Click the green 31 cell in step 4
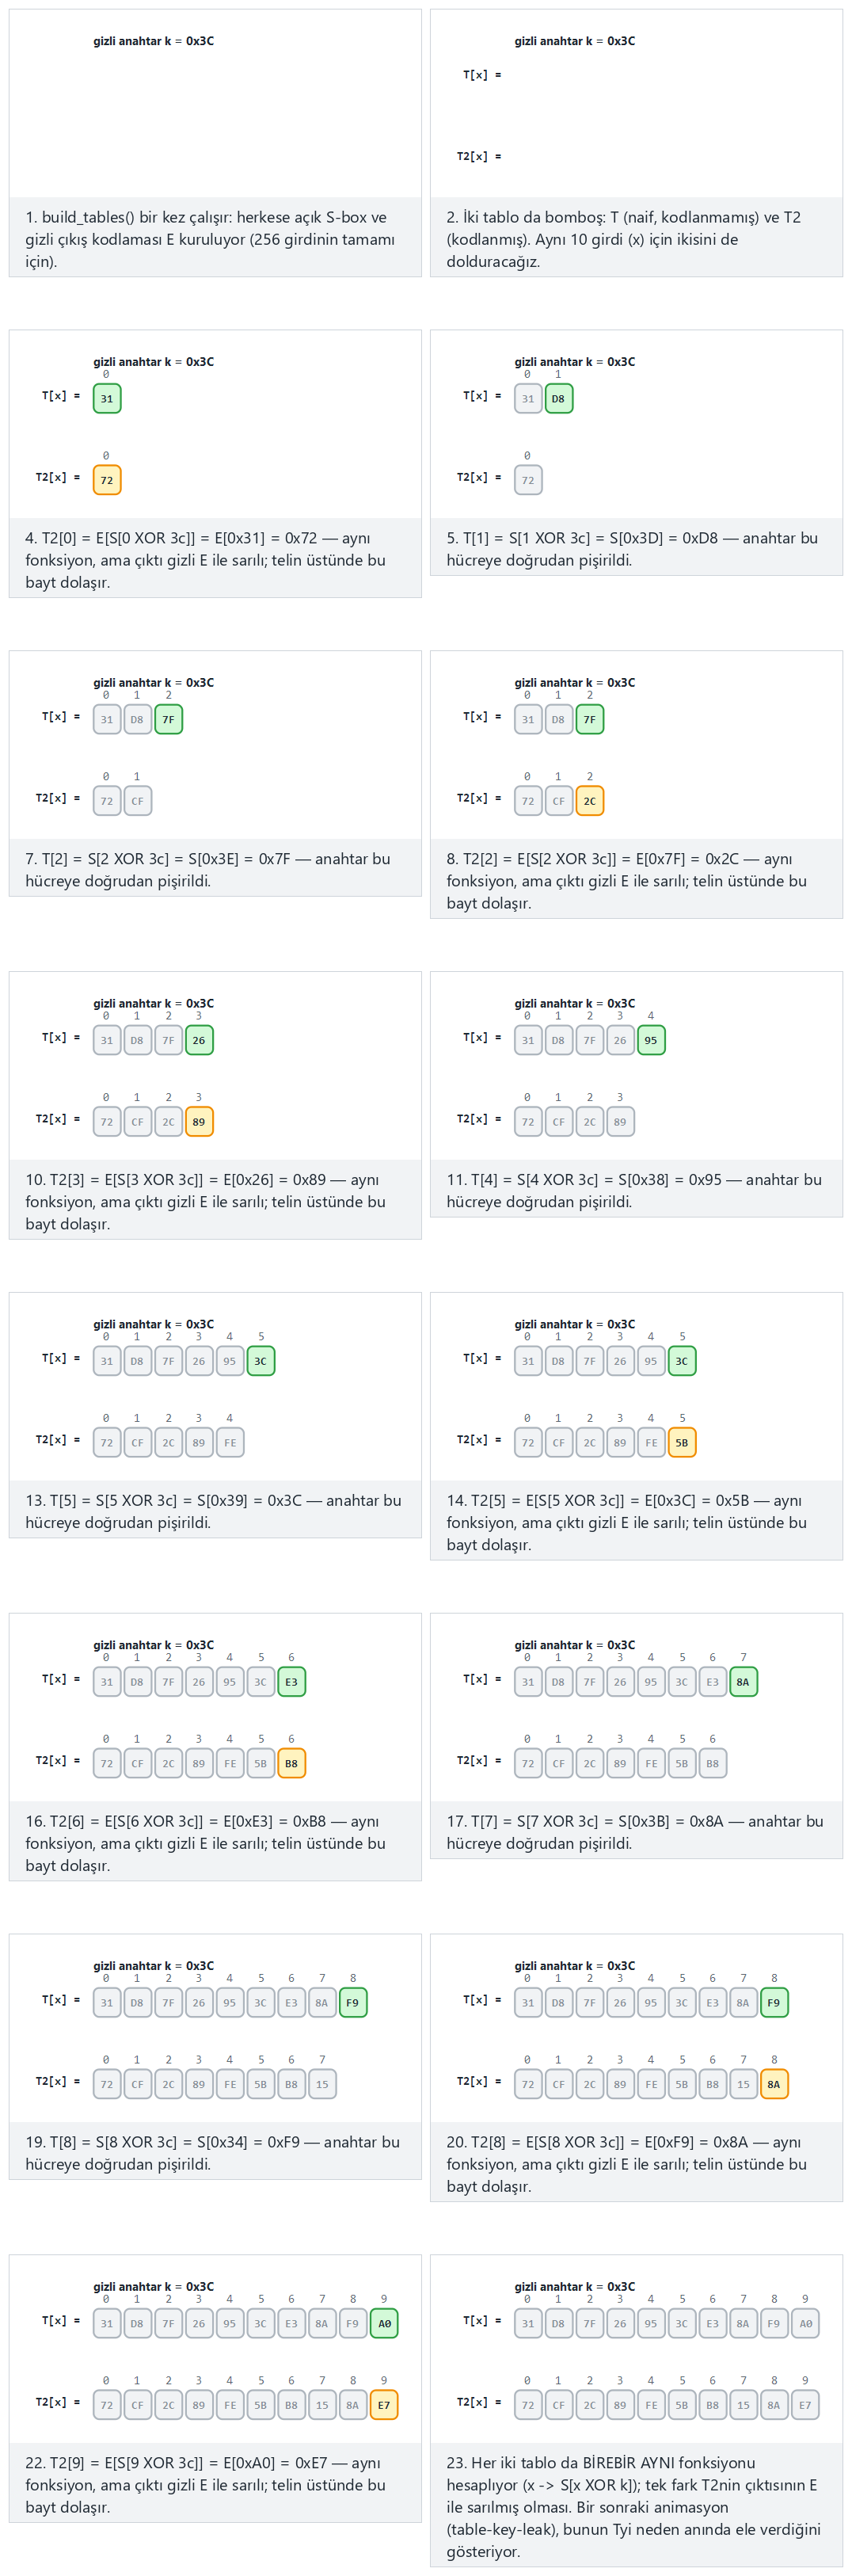Image resolution: width=852 pixels, height=2576 pixels. [x=107, y=398]
